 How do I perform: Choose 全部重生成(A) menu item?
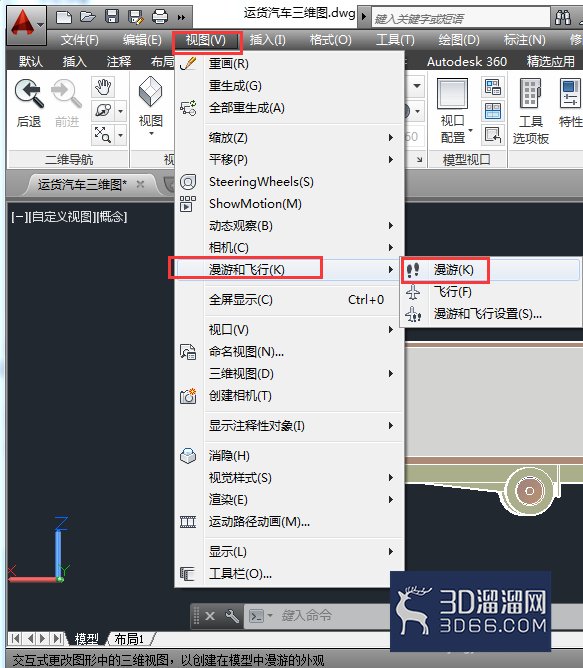290,108
